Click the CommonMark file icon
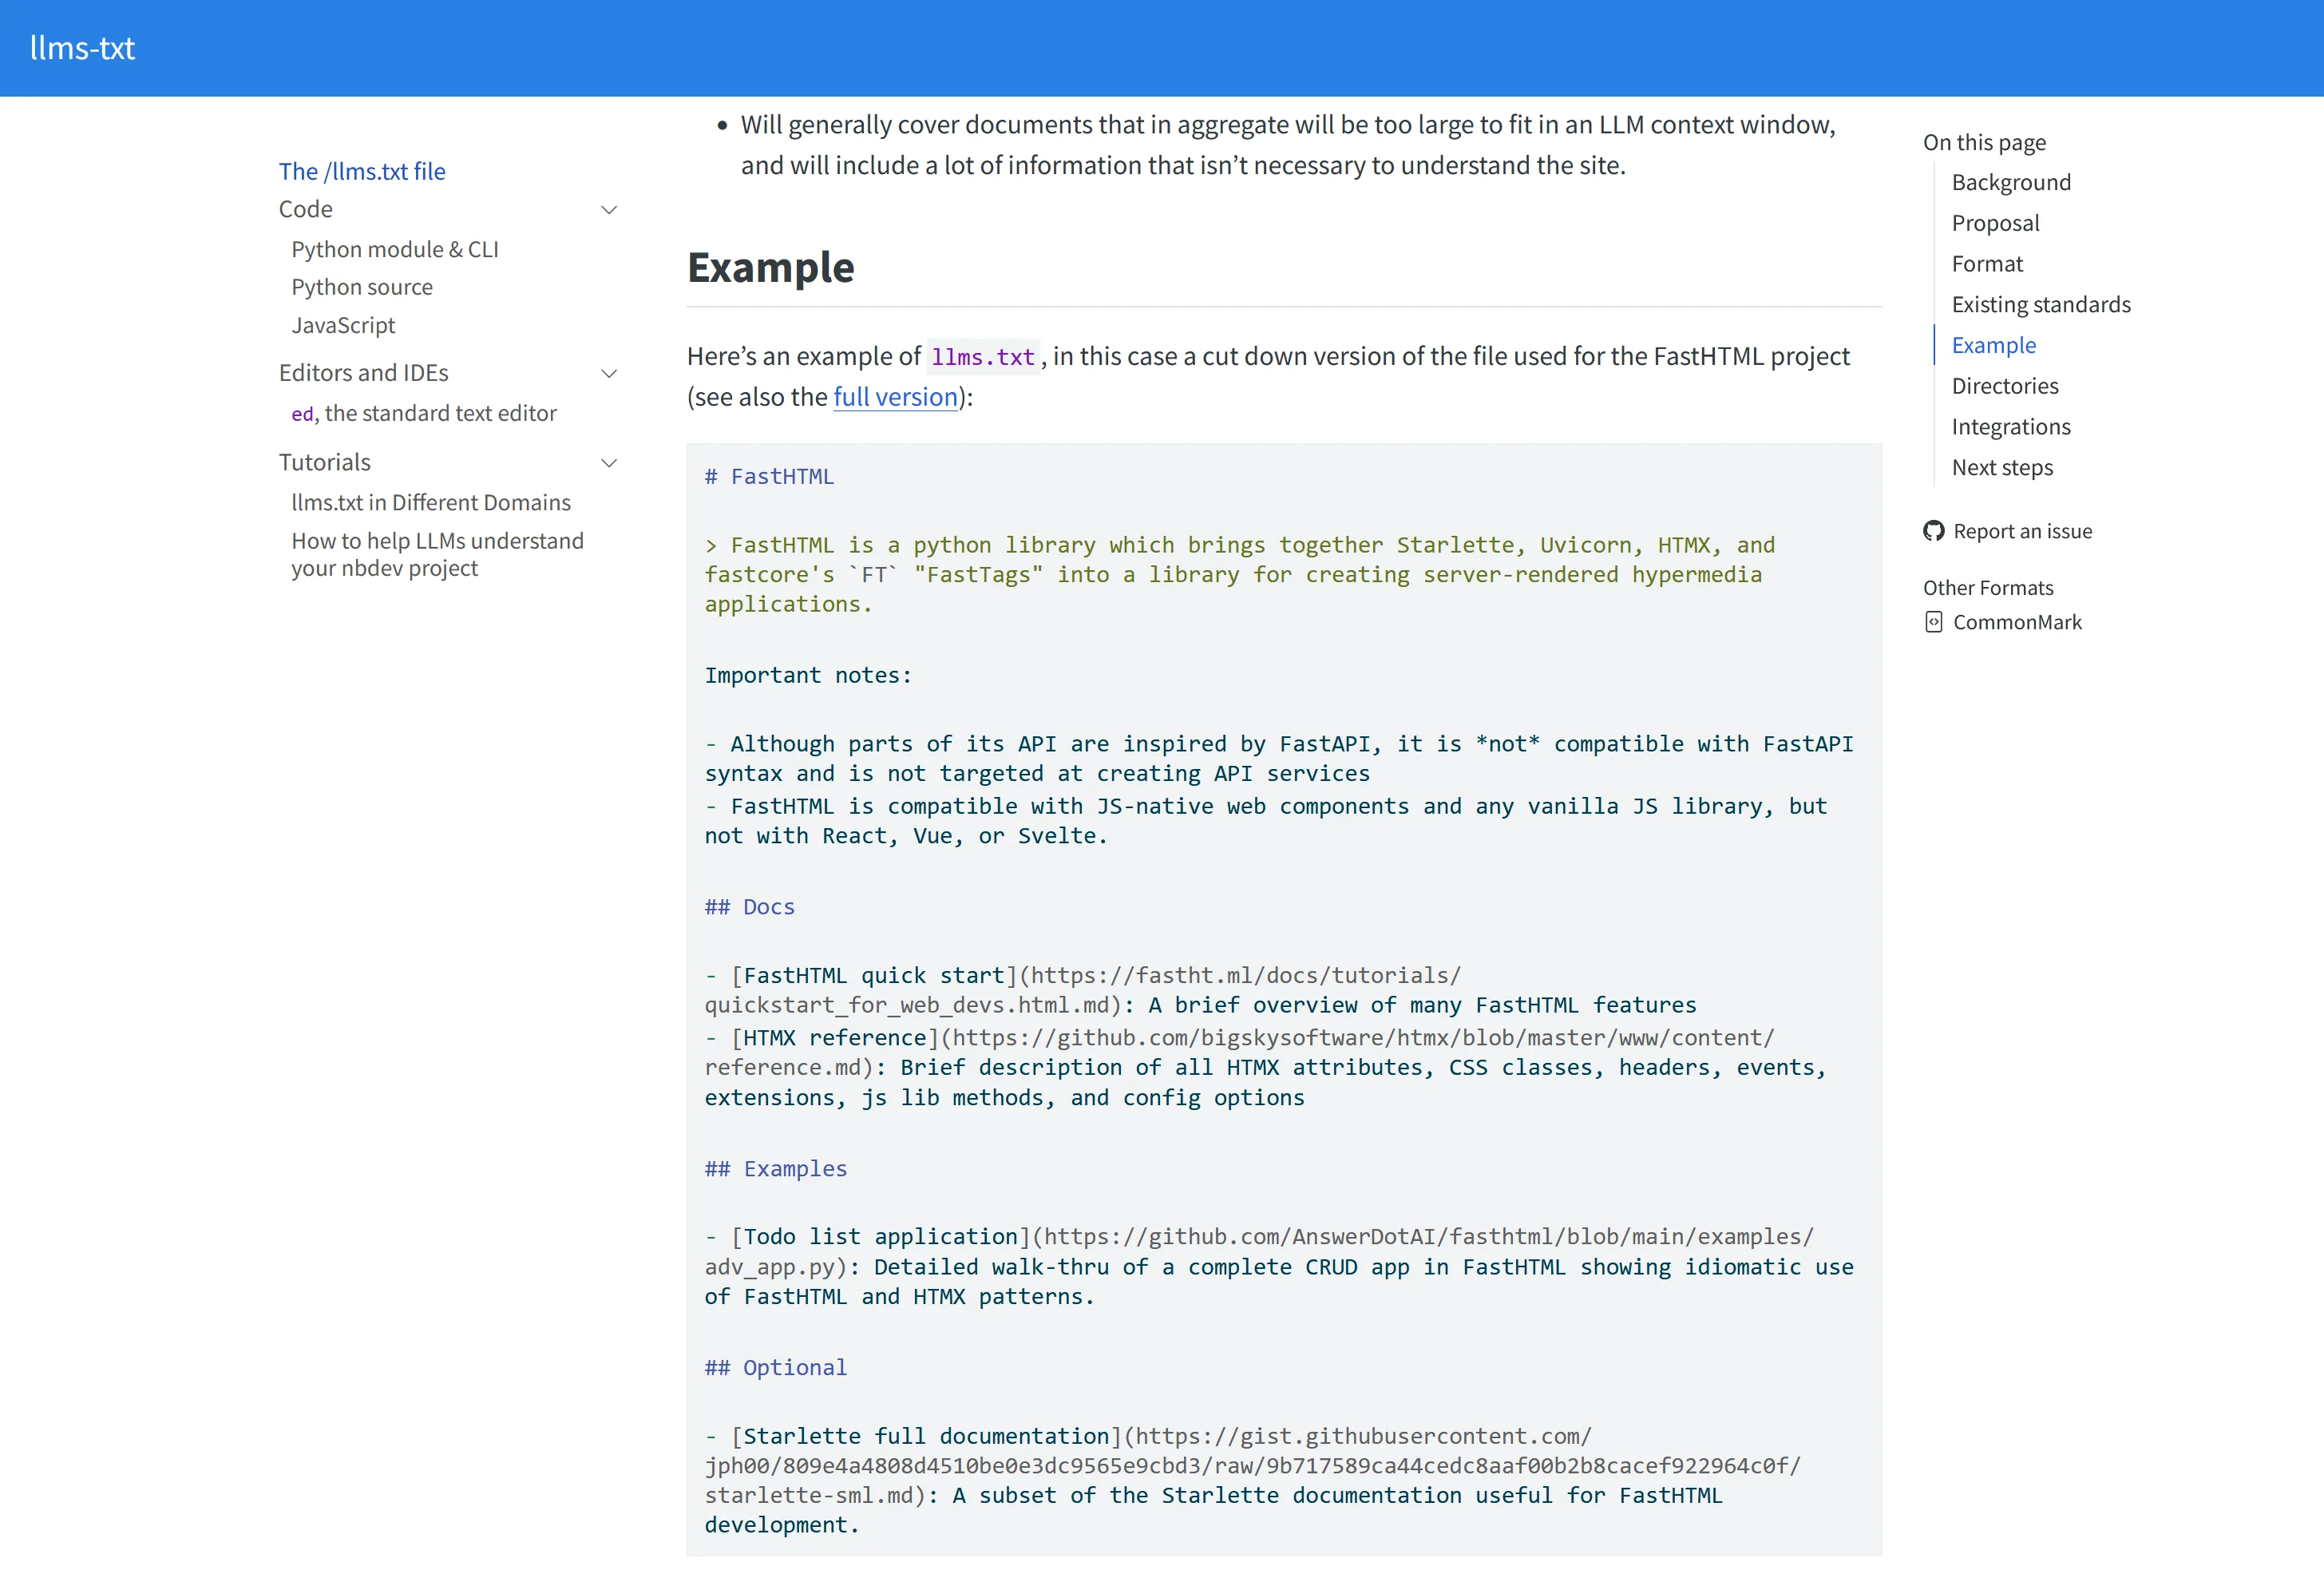2324x1574 pixels. pos(1933,622)
